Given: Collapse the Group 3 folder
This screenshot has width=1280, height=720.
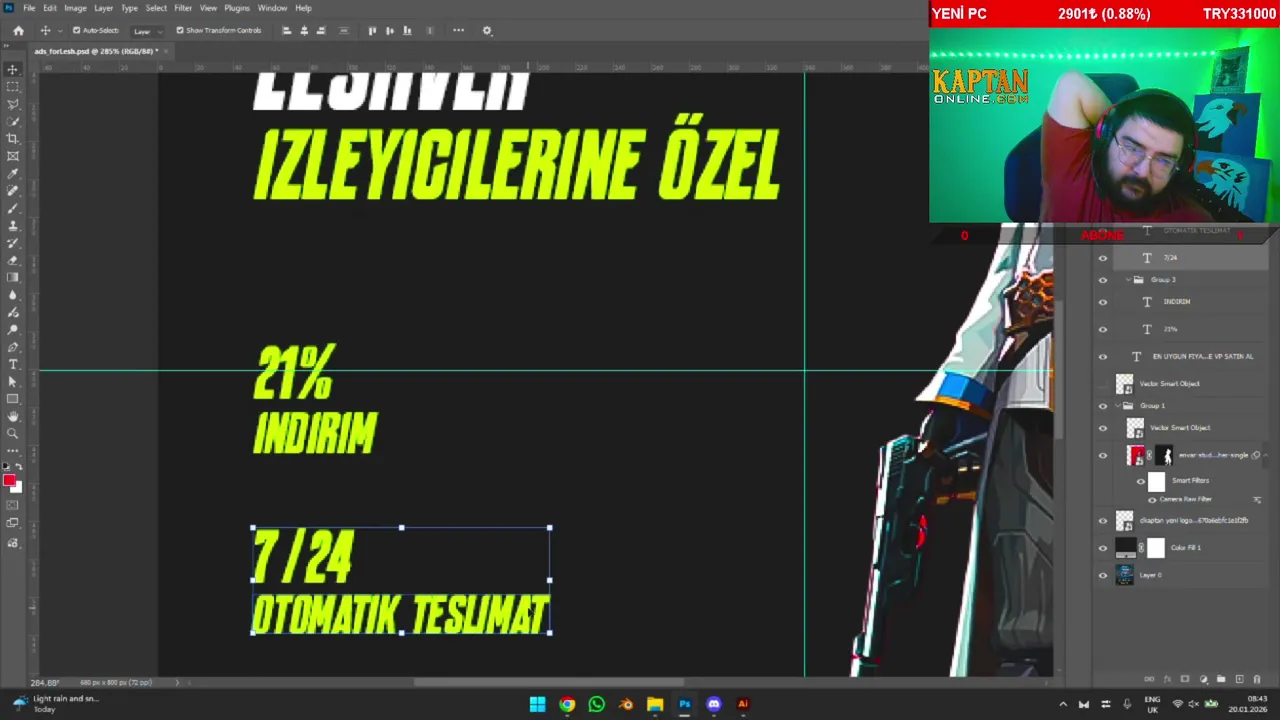Looking at the screenshot, I should click(x=1127, y=280).
